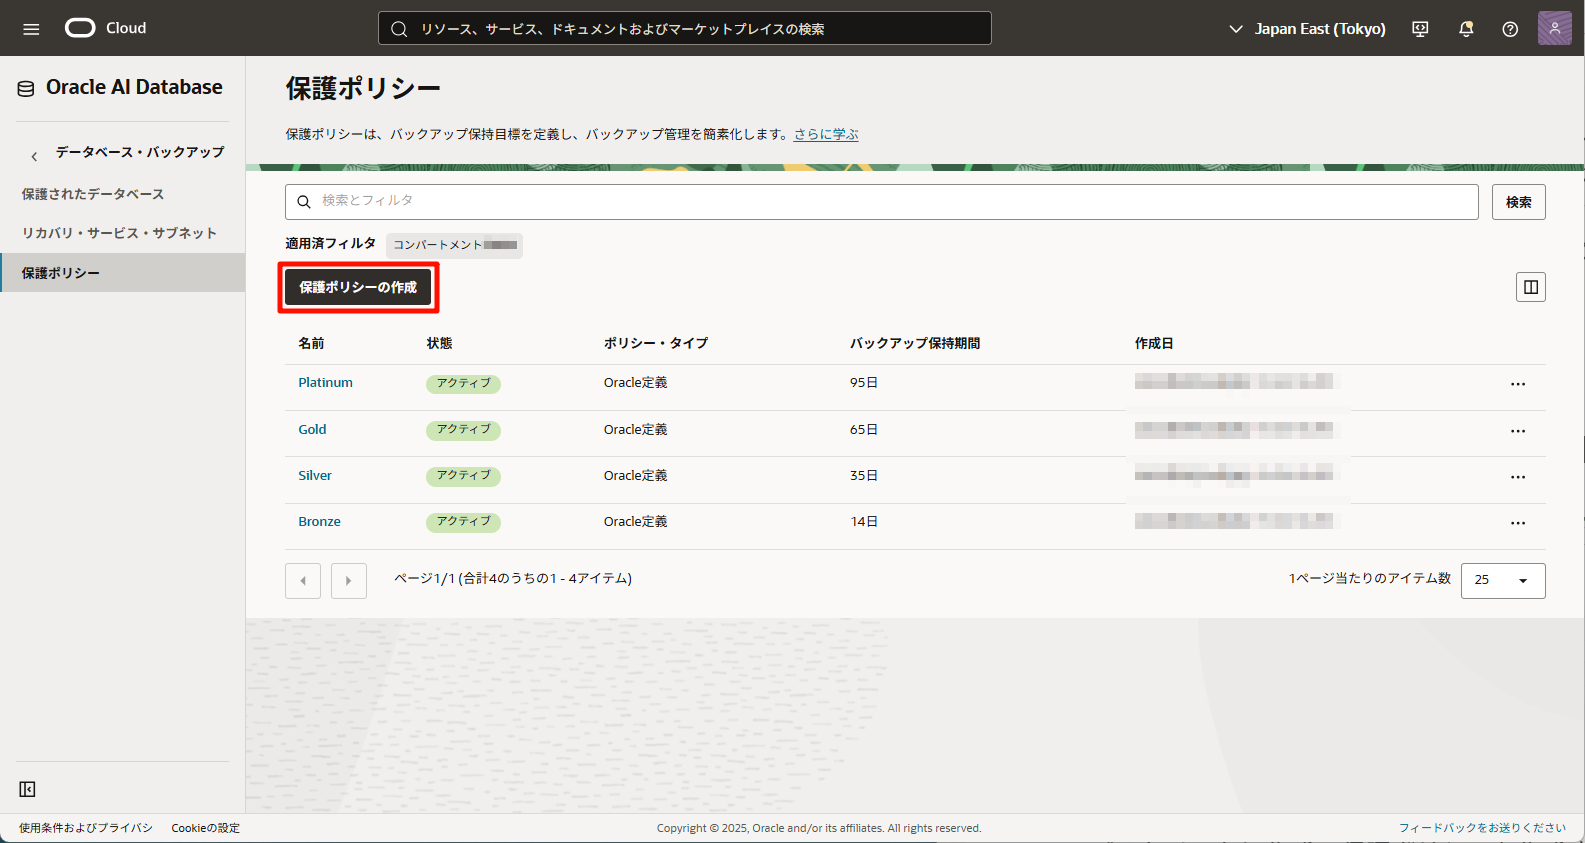Open the Bronze policy link
This screenshot has width=1585, height=843.
click(x=319, y=522)
